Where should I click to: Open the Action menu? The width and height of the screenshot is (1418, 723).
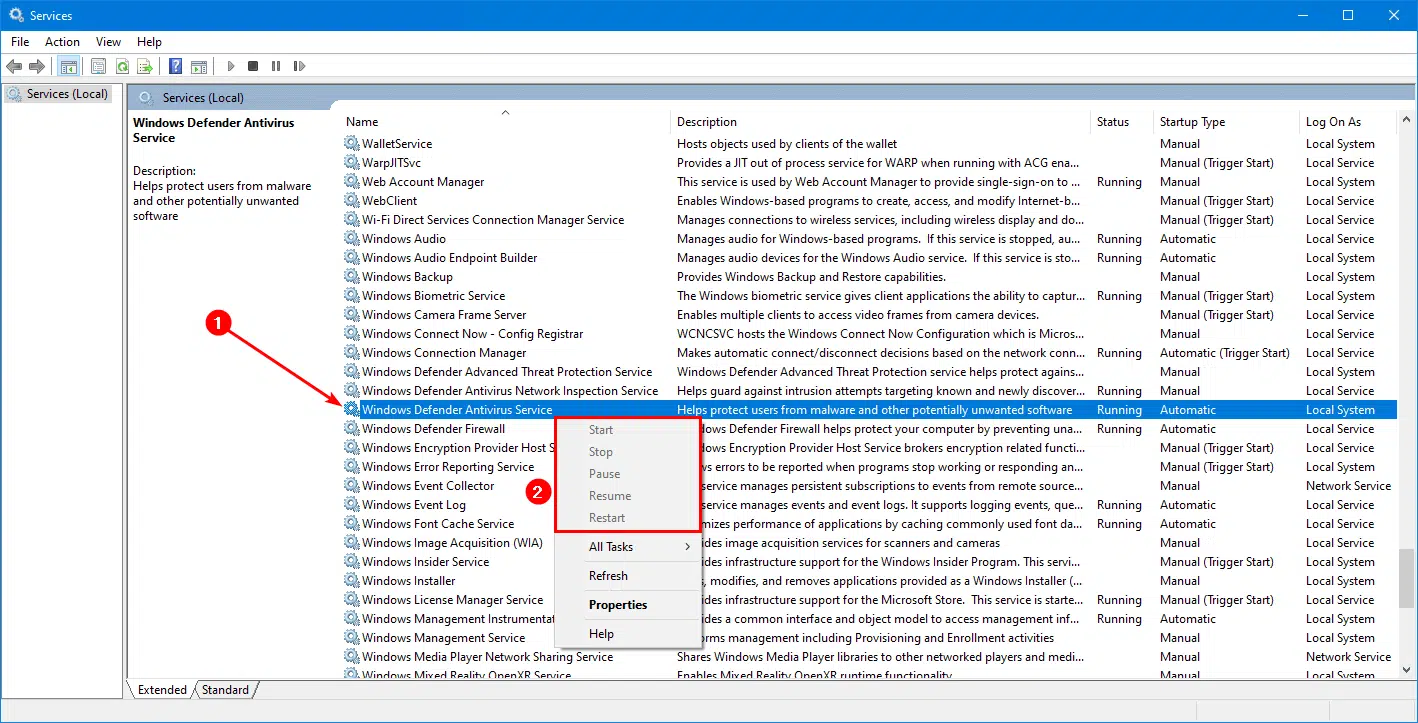(62, 42)
